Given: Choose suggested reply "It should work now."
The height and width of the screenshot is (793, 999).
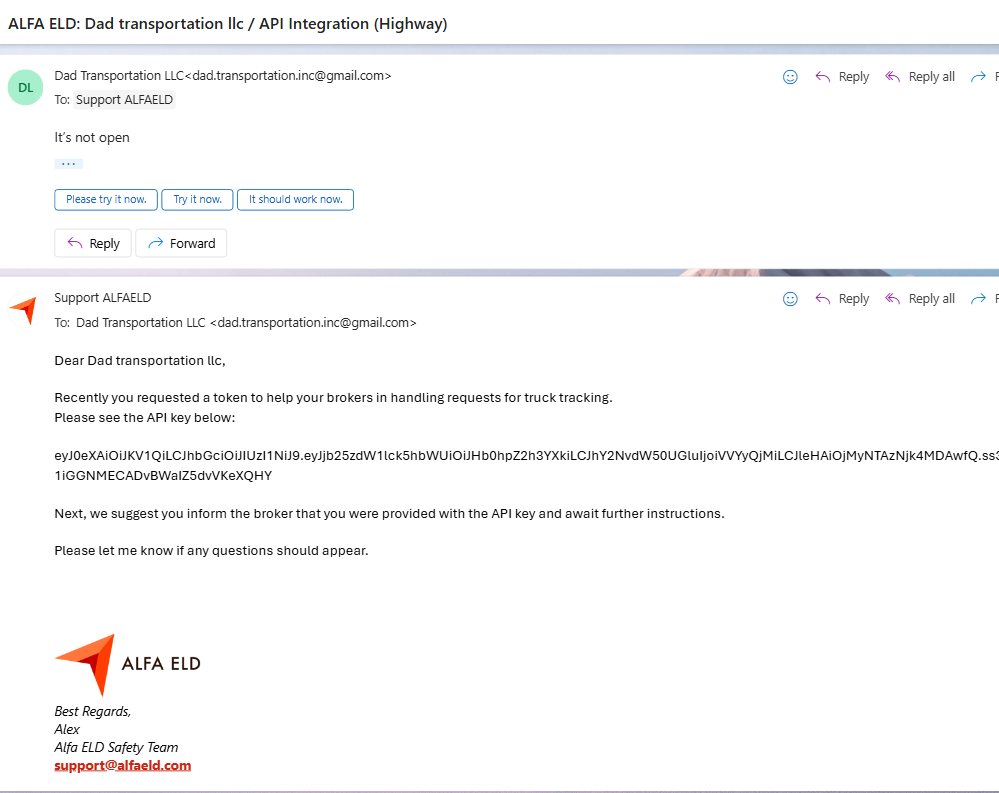Looking at the screenshot, I should (x=296, y=199).
